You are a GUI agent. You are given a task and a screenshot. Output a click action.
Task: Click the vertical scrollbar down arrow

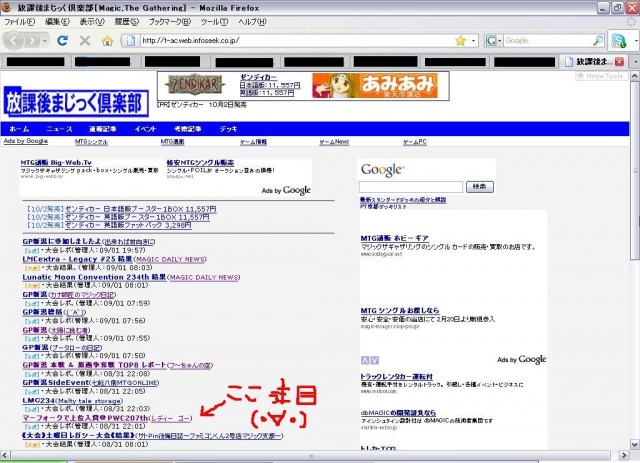[x=635, y=444]
